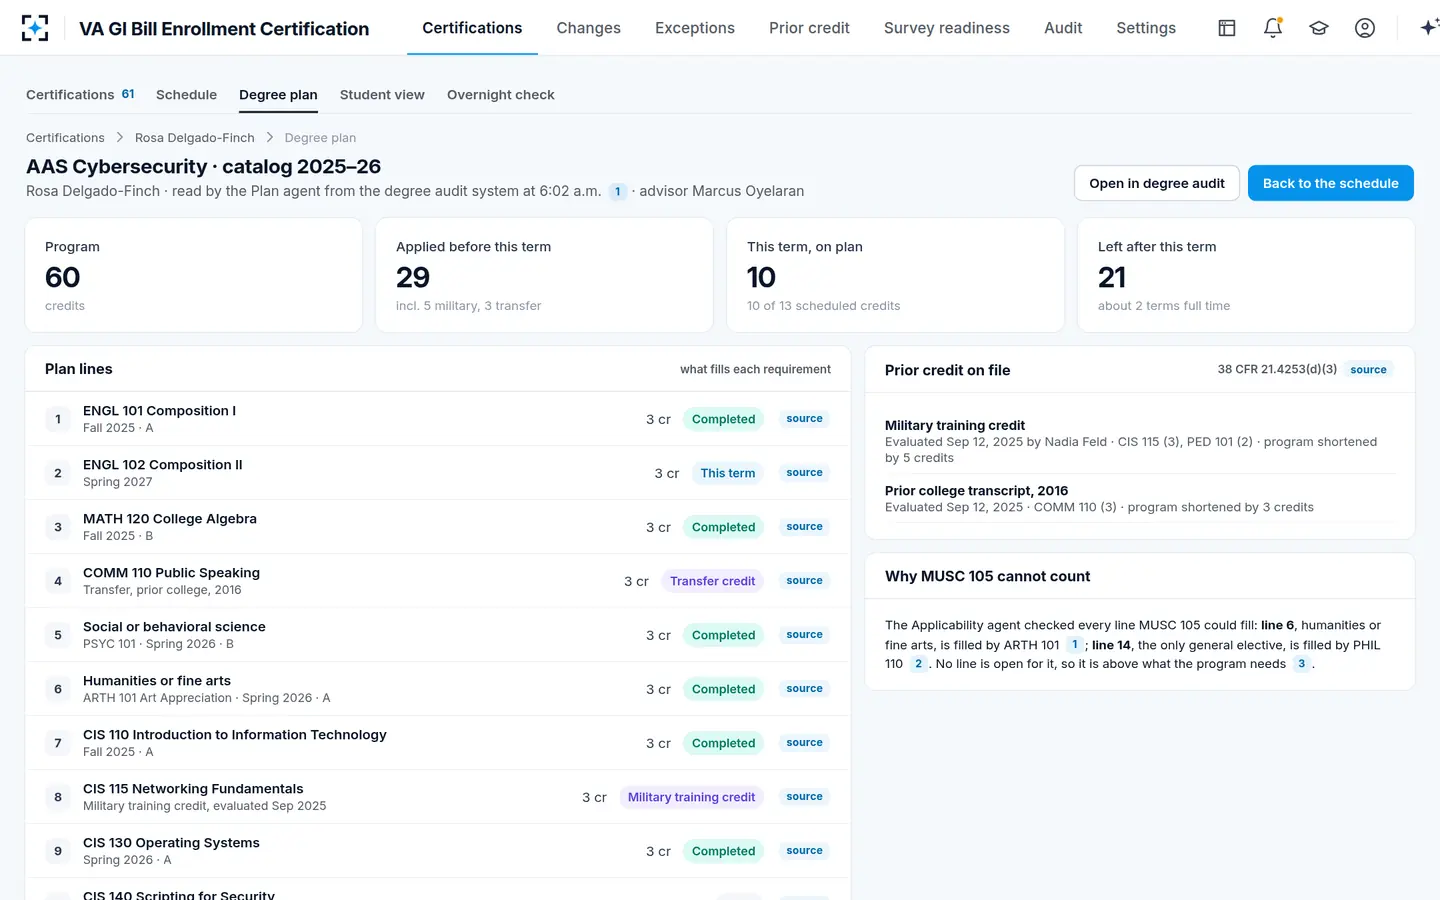
Task: Open source for Humanities or fine arts
Action: [x=804, y=689]
